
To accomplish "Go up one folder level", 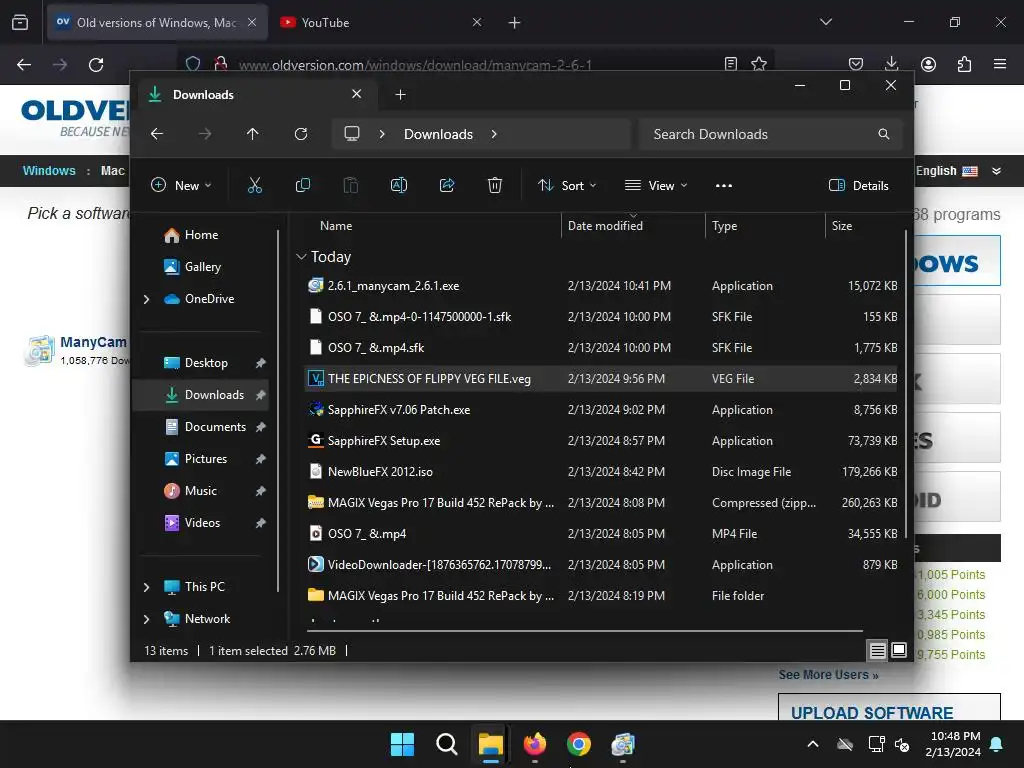I will (x=253, y=134).
